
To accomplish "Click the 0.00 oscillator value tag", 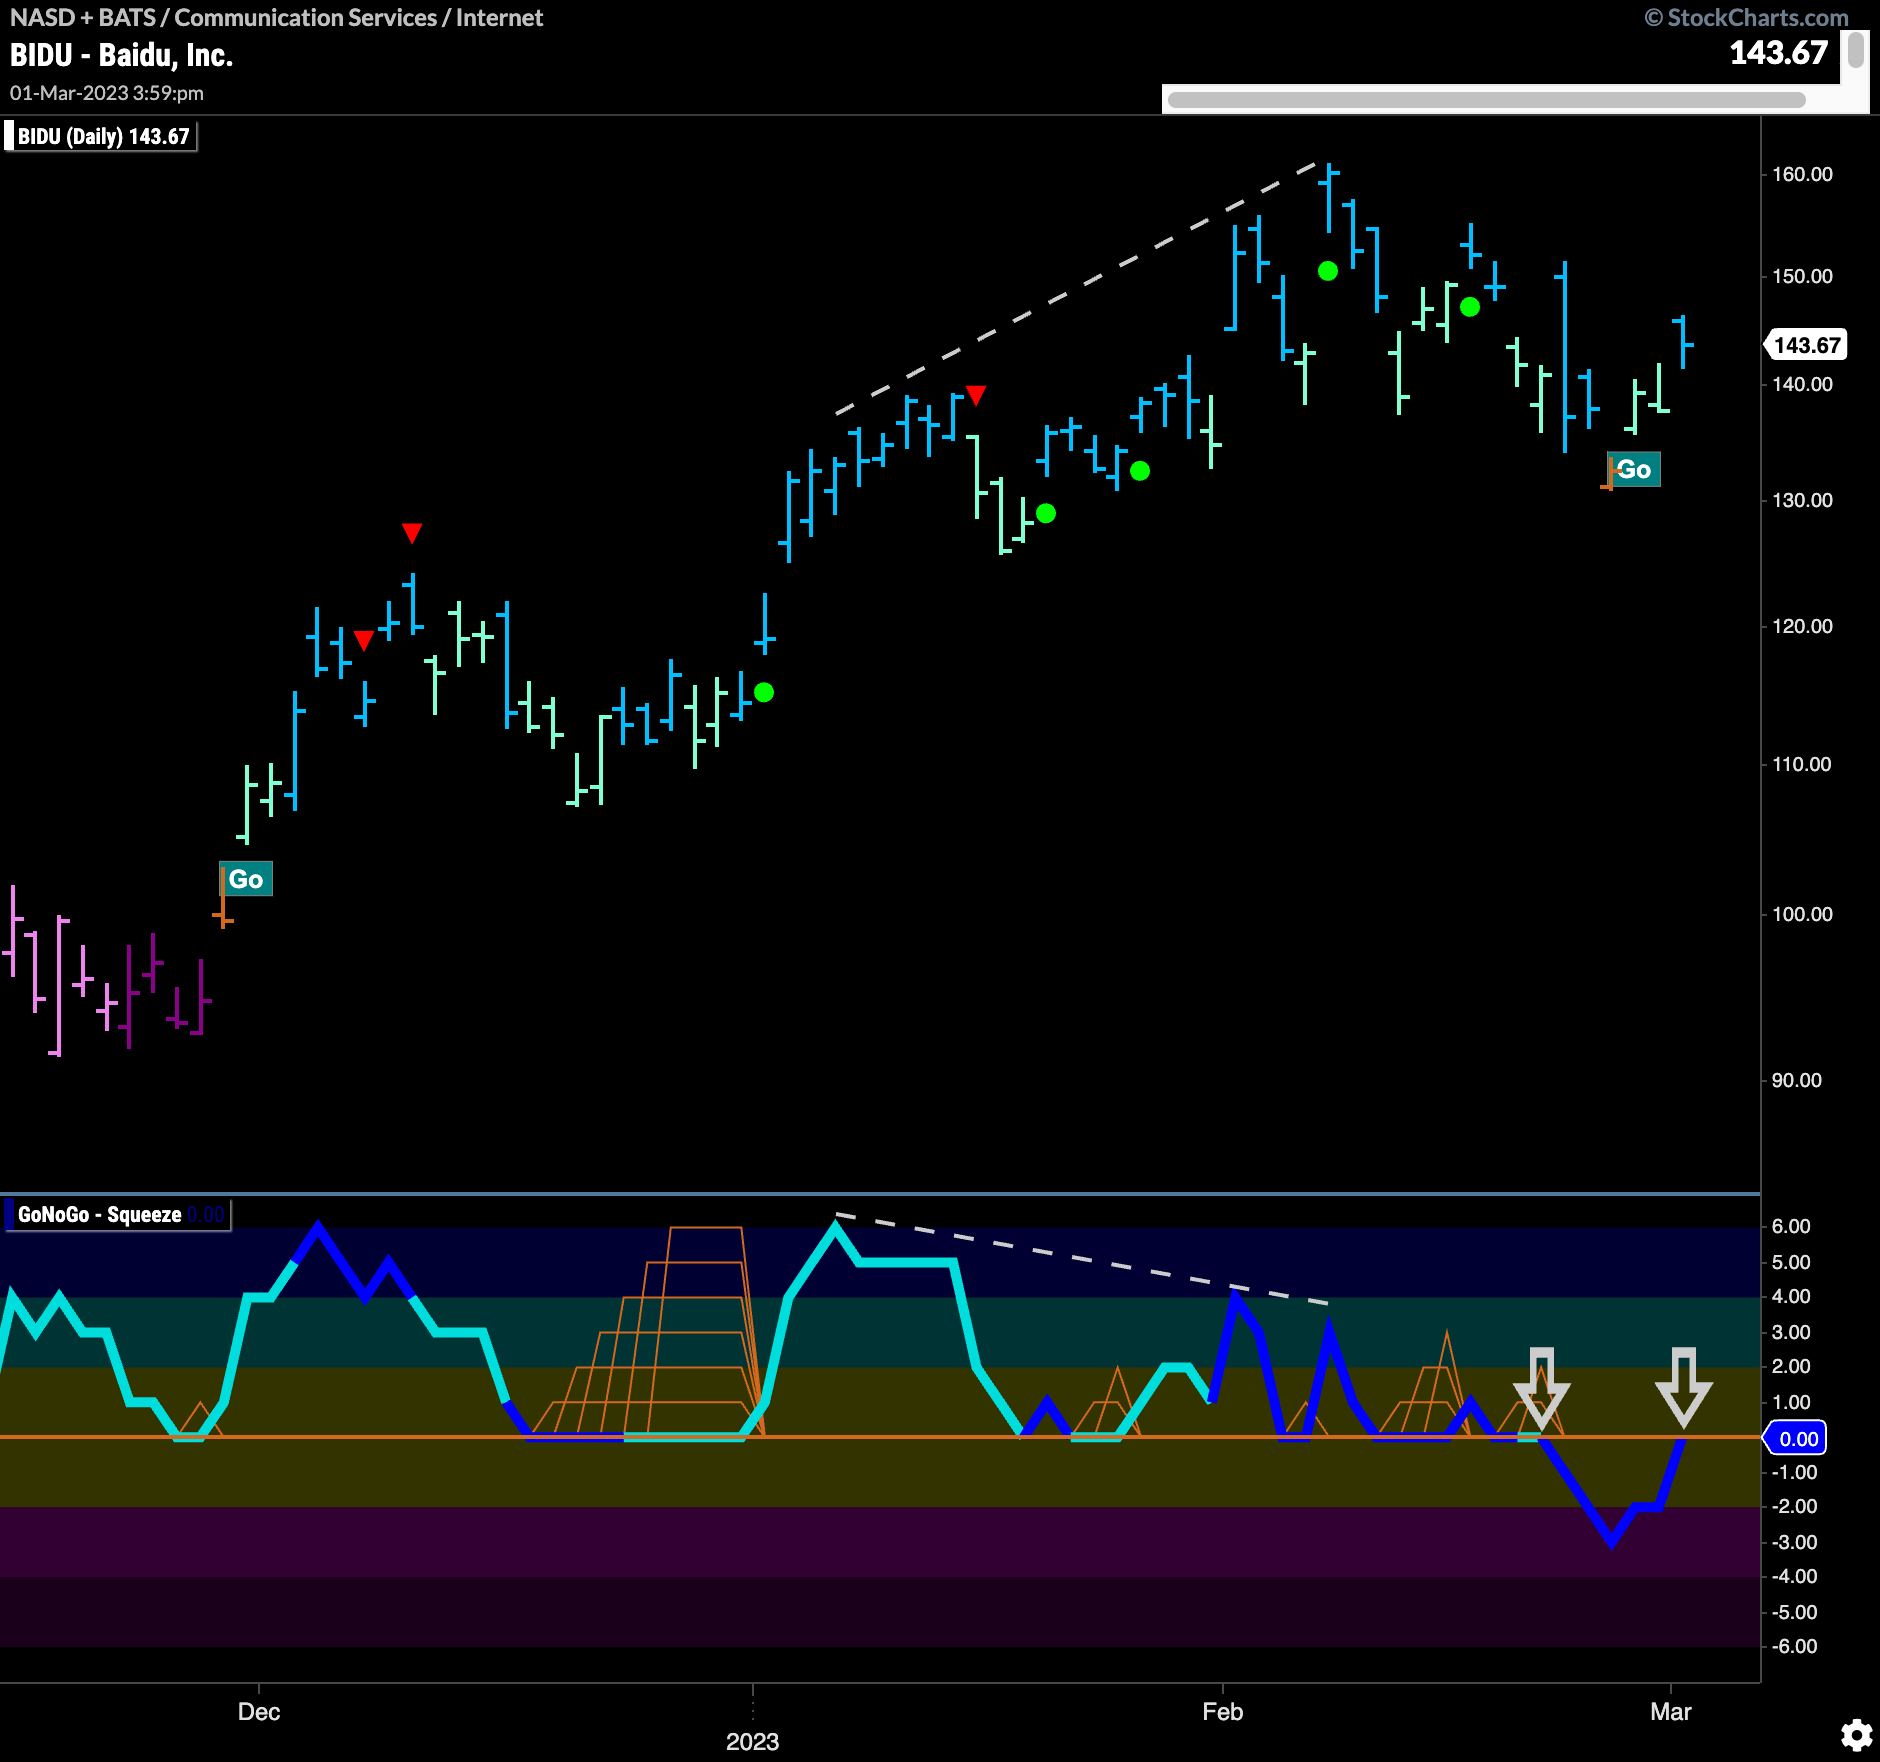I will (1797, 1438).
